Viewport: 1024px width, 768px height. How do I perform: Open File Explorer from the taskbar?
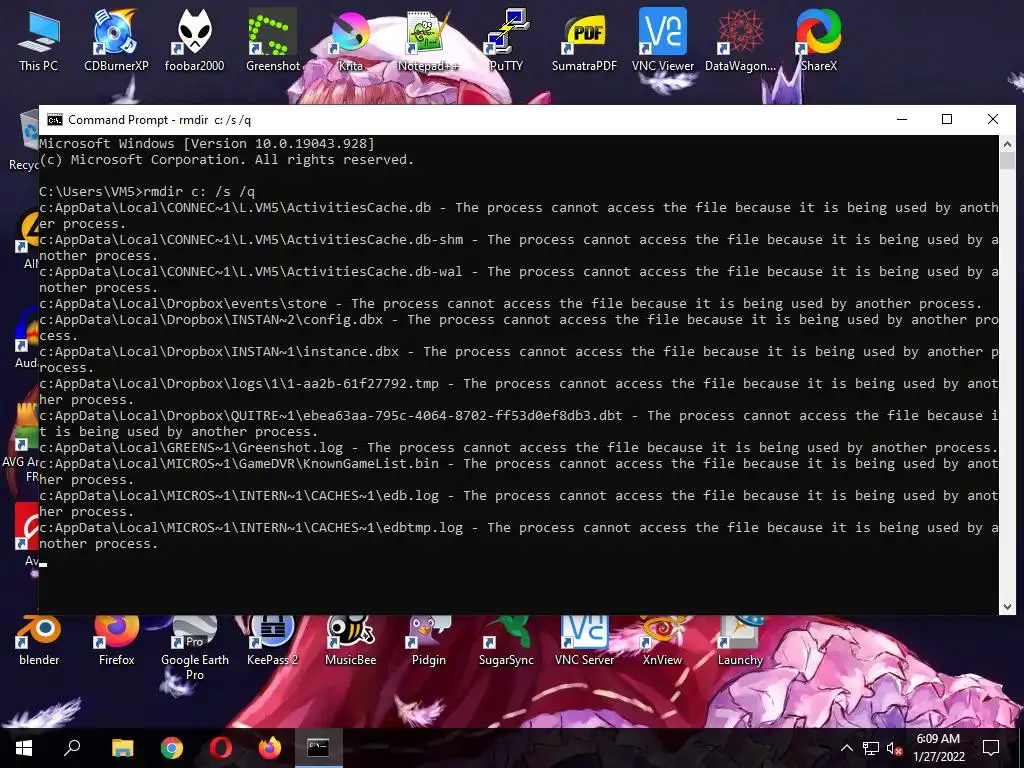(122, 748)
